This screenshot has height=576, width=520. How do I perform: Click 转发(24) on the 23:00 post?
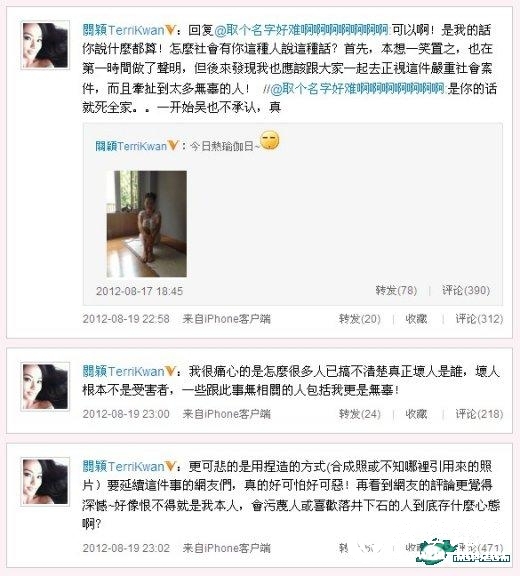pyautogui.click(x=360, y=414)
